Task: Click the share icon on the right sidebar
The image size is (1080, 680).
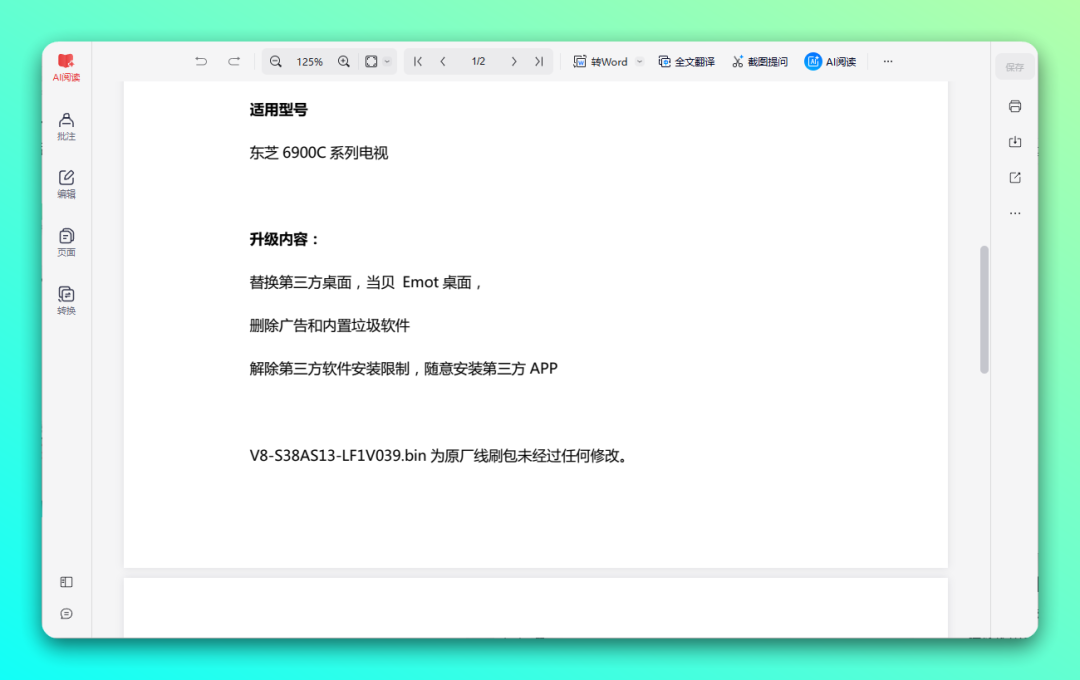Action: (1015, 177)
